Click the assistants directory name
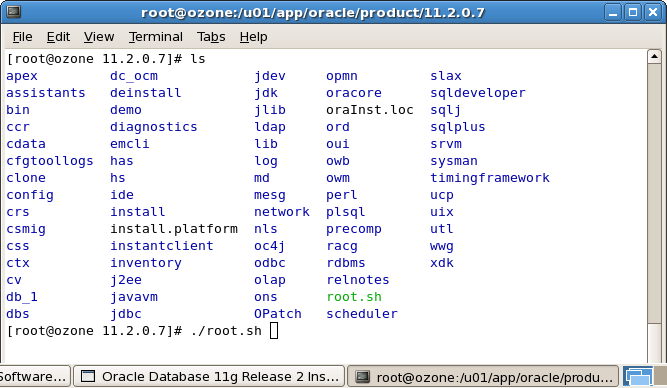This screenshot has width=667, height=388. [46, 93]
